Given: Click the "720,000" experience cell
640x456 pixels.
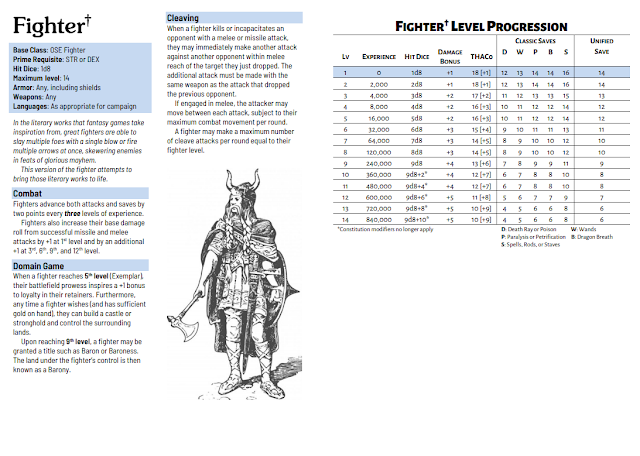Looking at the screenshot, I should click(379, 209).
